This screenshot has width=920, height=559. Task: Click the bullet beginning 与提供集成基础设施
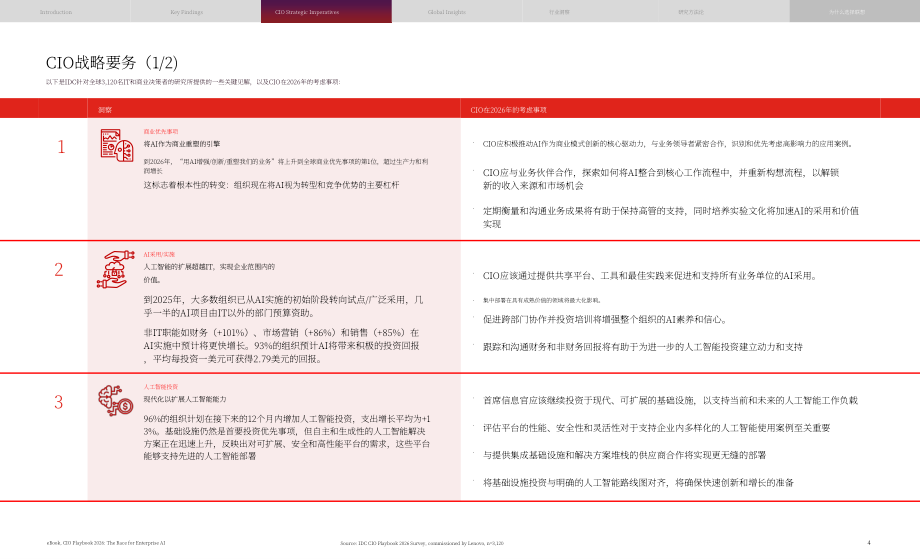[624, 455]
